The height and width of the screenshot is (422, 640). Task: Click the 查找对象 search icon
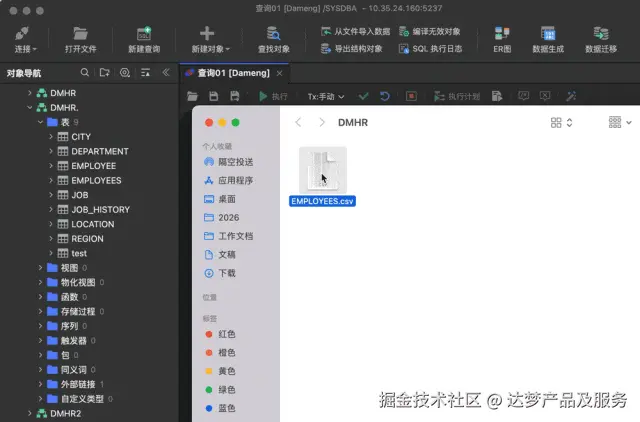(x=273, y=40)
